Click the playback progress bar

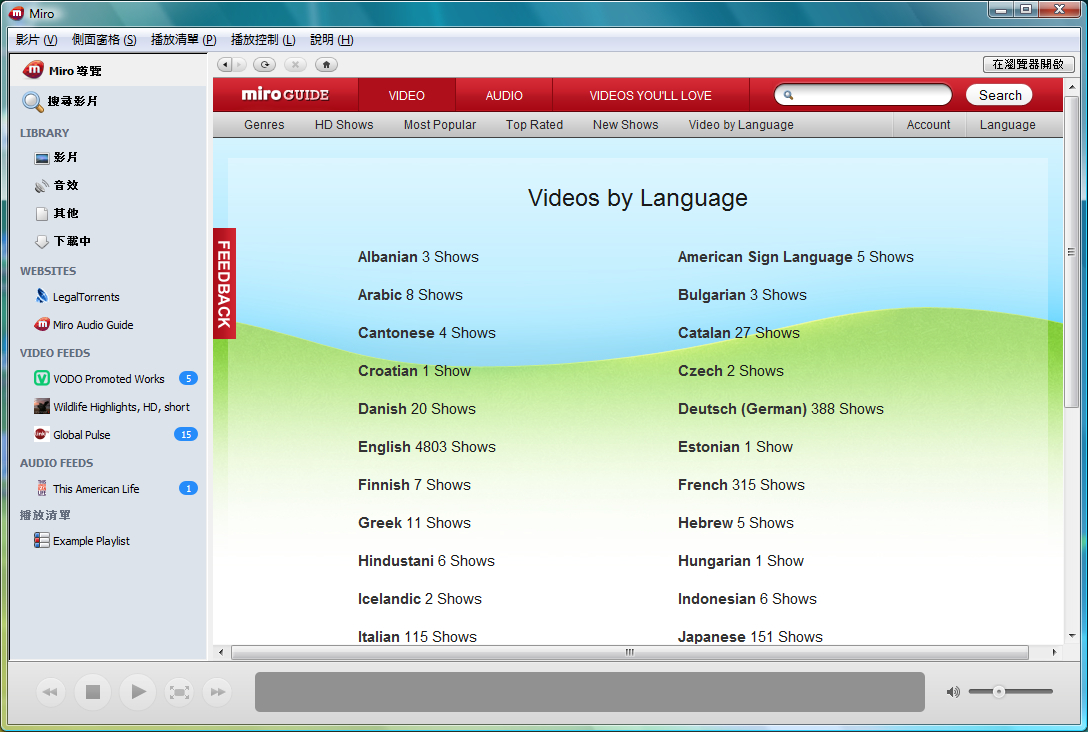click(590, 692)
